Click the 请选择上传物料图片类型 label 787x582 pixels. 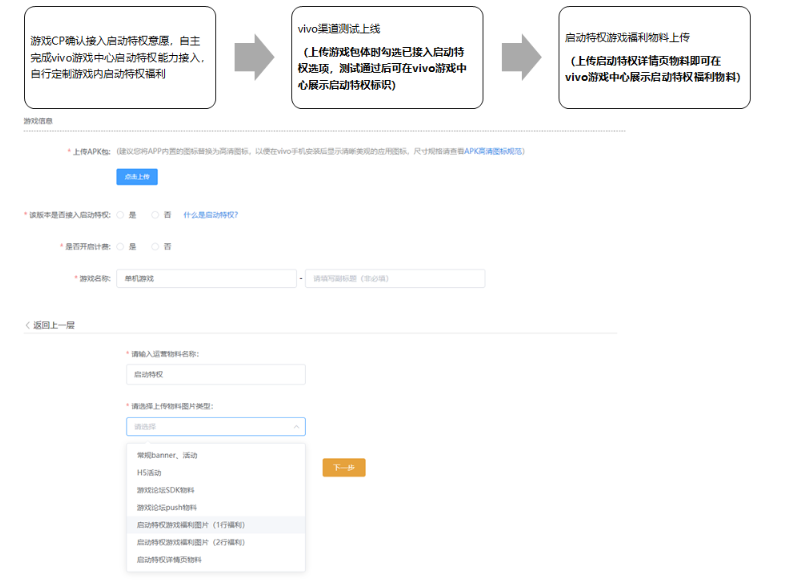click(172, 406)
